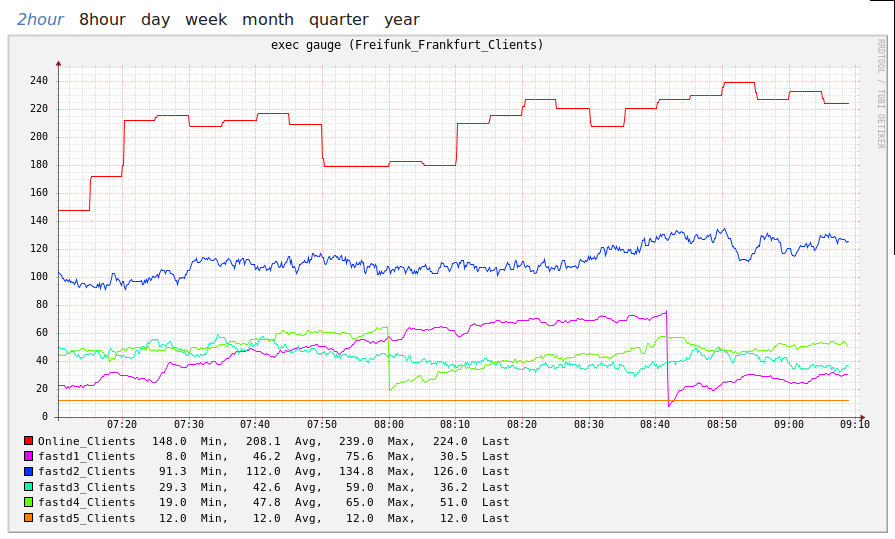The width and height of the screenshot is (895, 539).
Task: Click the 09:10 time axis label
Action: point(855,425)
